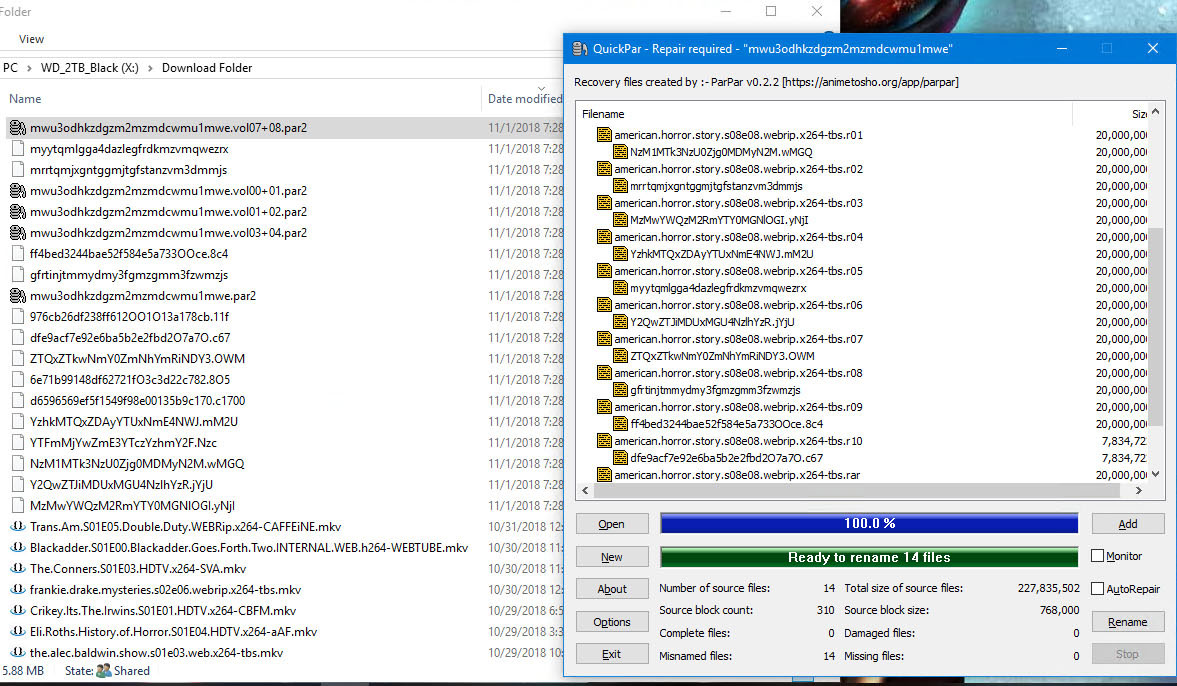
Task: Click the Options button
Action: click(x=612, y=622)
